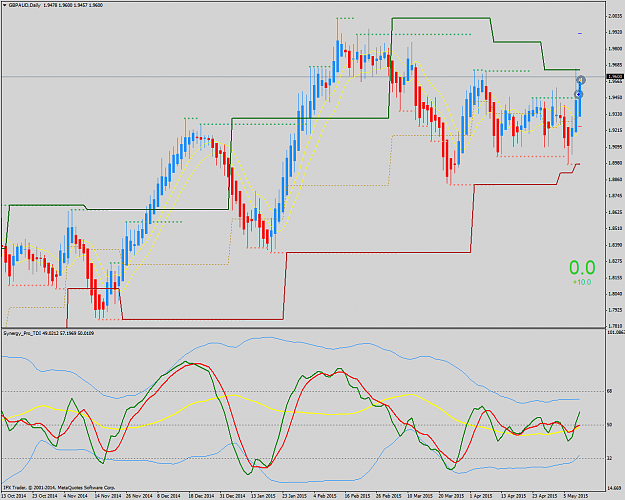Click the 14.669 indicator scale value

pos(614,488)
